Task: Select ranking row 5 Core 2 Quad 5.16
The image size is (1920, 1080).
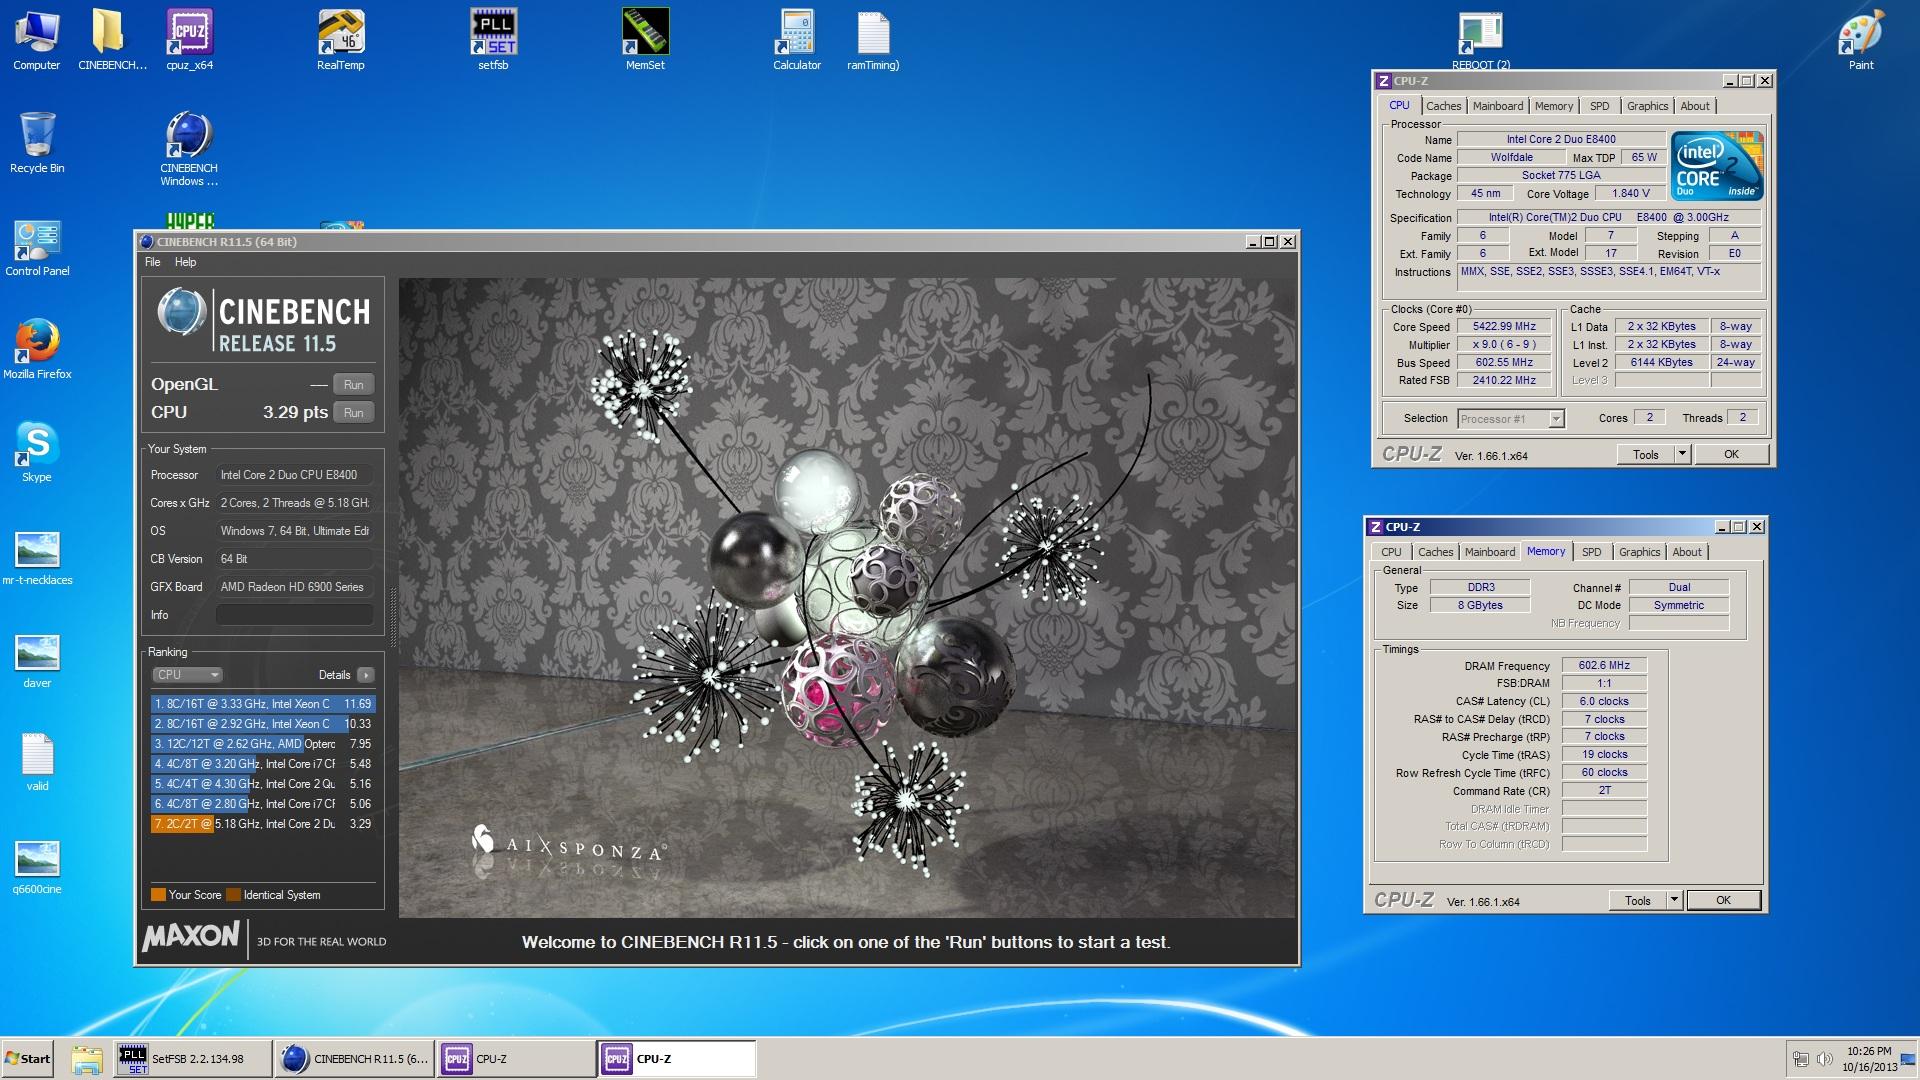Action: 263,784
